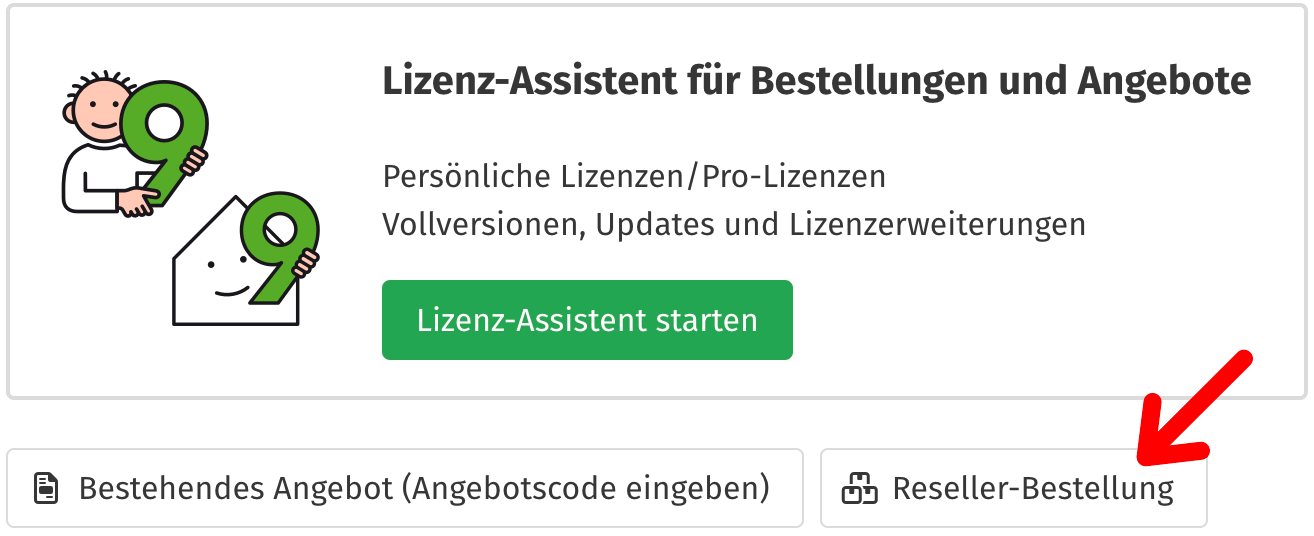Click the document icon beside Bestehendes Angebot
The width and height of the screenshot is (1314, 536).
(x=46, y=489)
